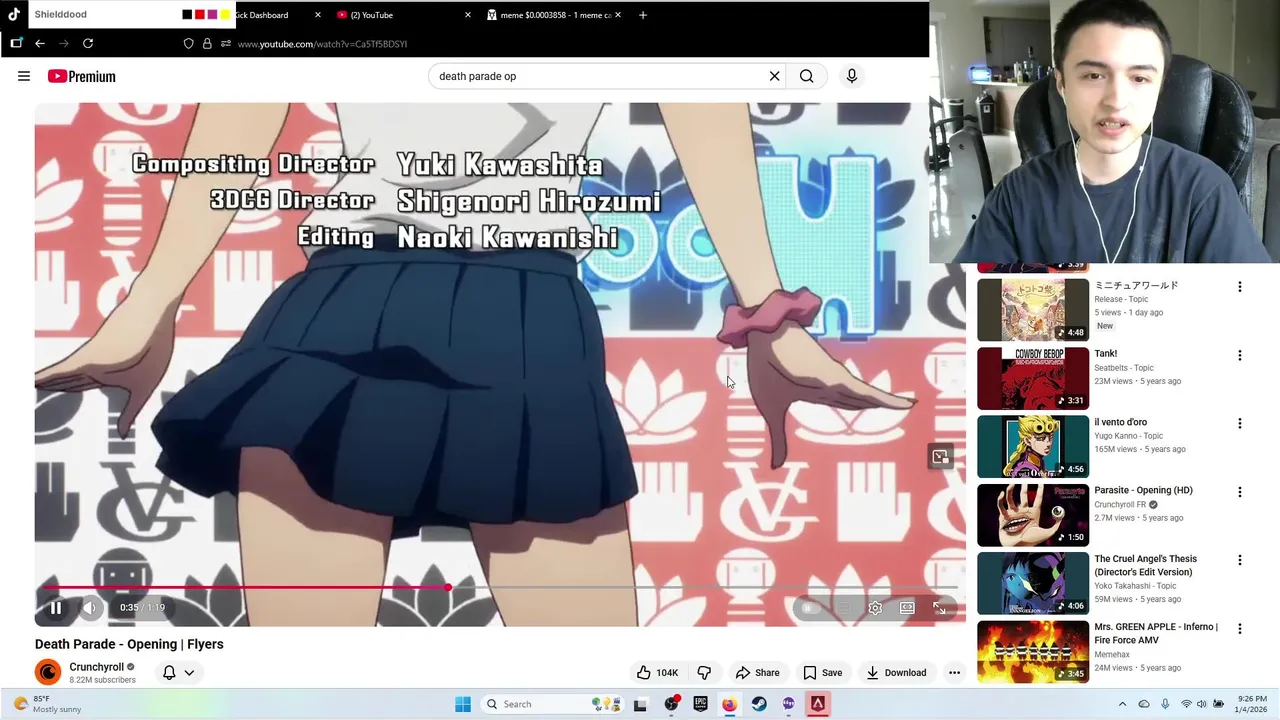Open the il vento d'oro thumbnail
Screen dimensions: 1280x720
click(1033, 447)
